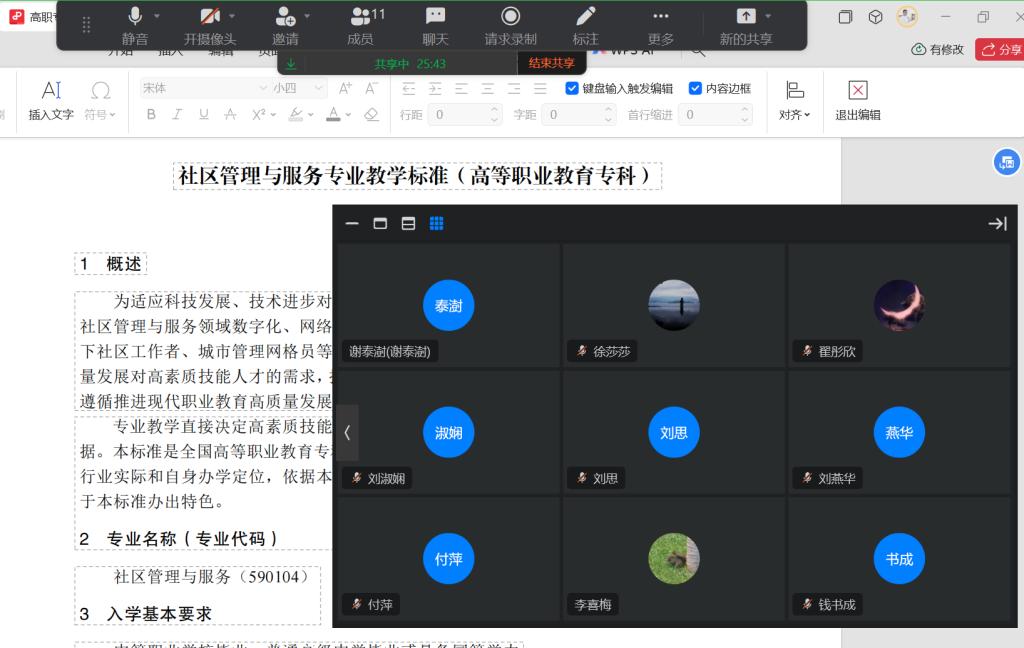Uncheck keyboard input triggers editing checkbox
This screenshot has width=1024, height=648.
point(572,88)
